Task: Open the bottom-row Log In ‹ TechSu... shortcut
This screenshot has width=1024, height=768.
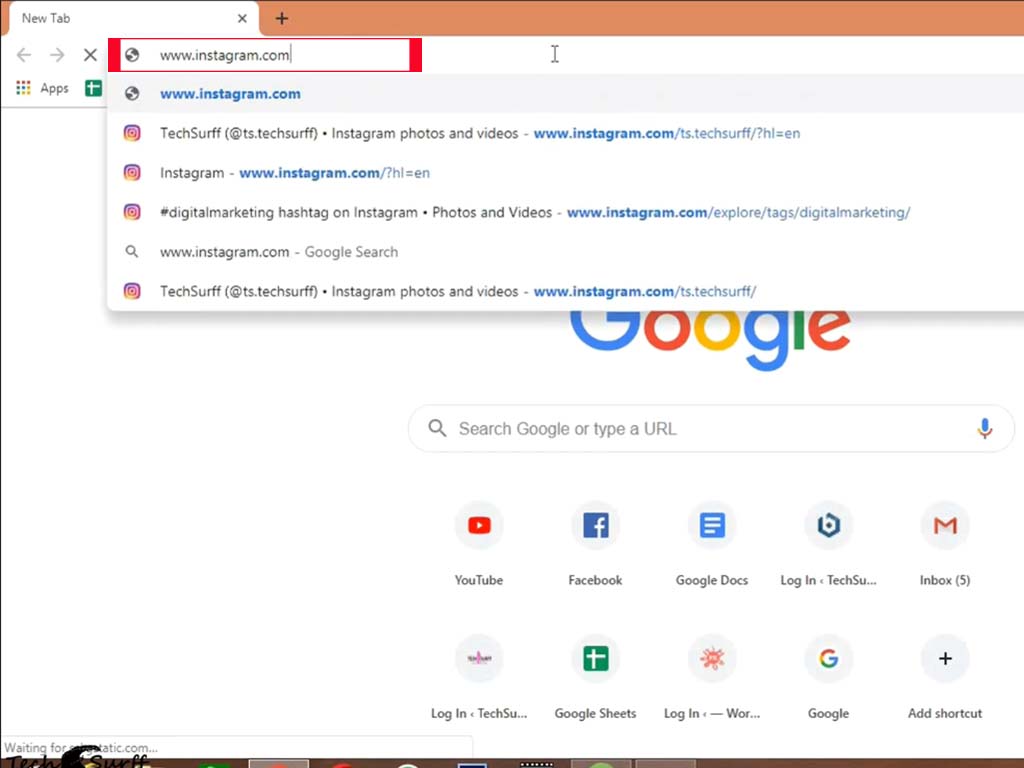Action: point(479,677)
